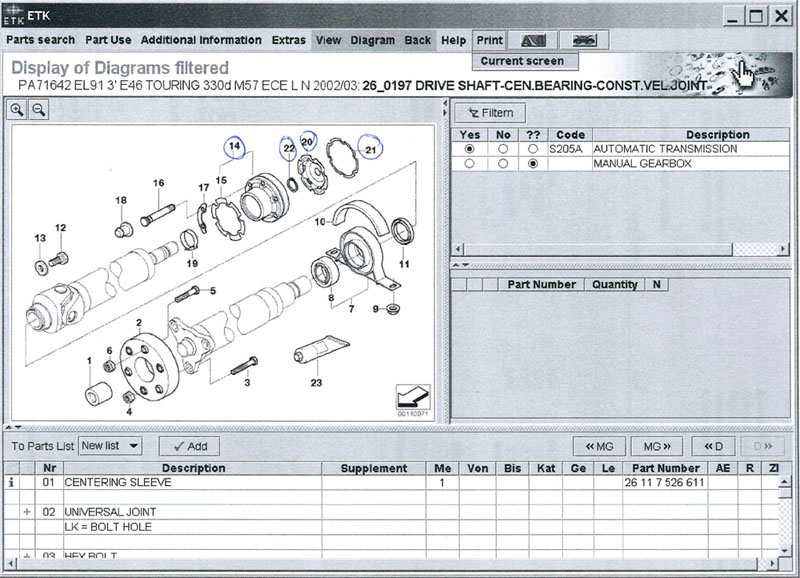Viewport: 800px width, 578px height.
Task: Choose Current screen from Print menu
Action: pos(522,61)
